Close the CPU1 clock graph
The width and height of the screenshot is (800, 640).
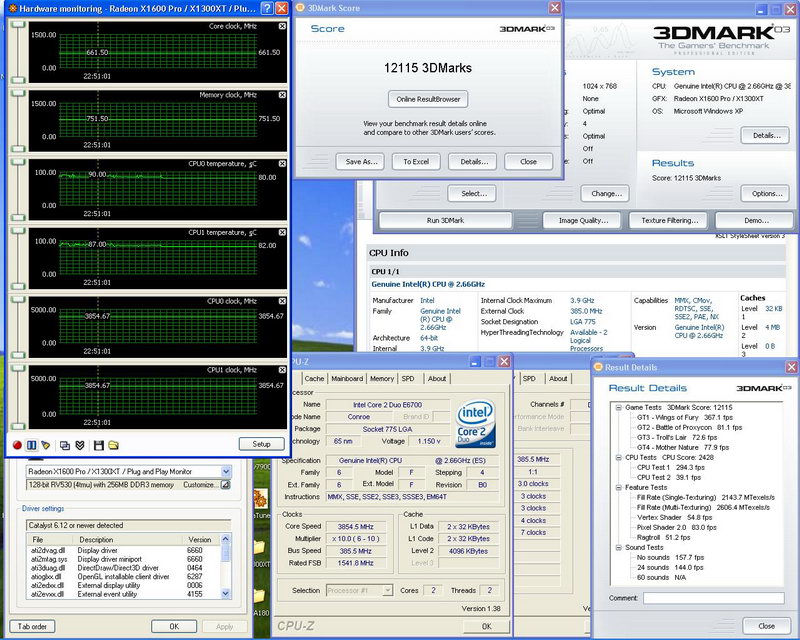[x=282, y=370]
